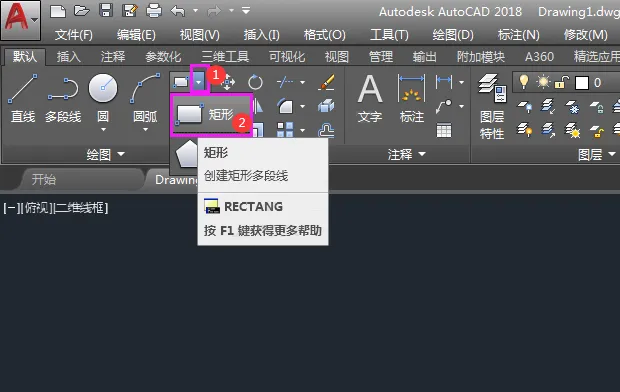Undo the last action using arrow icon

click(x=178, y=11)
